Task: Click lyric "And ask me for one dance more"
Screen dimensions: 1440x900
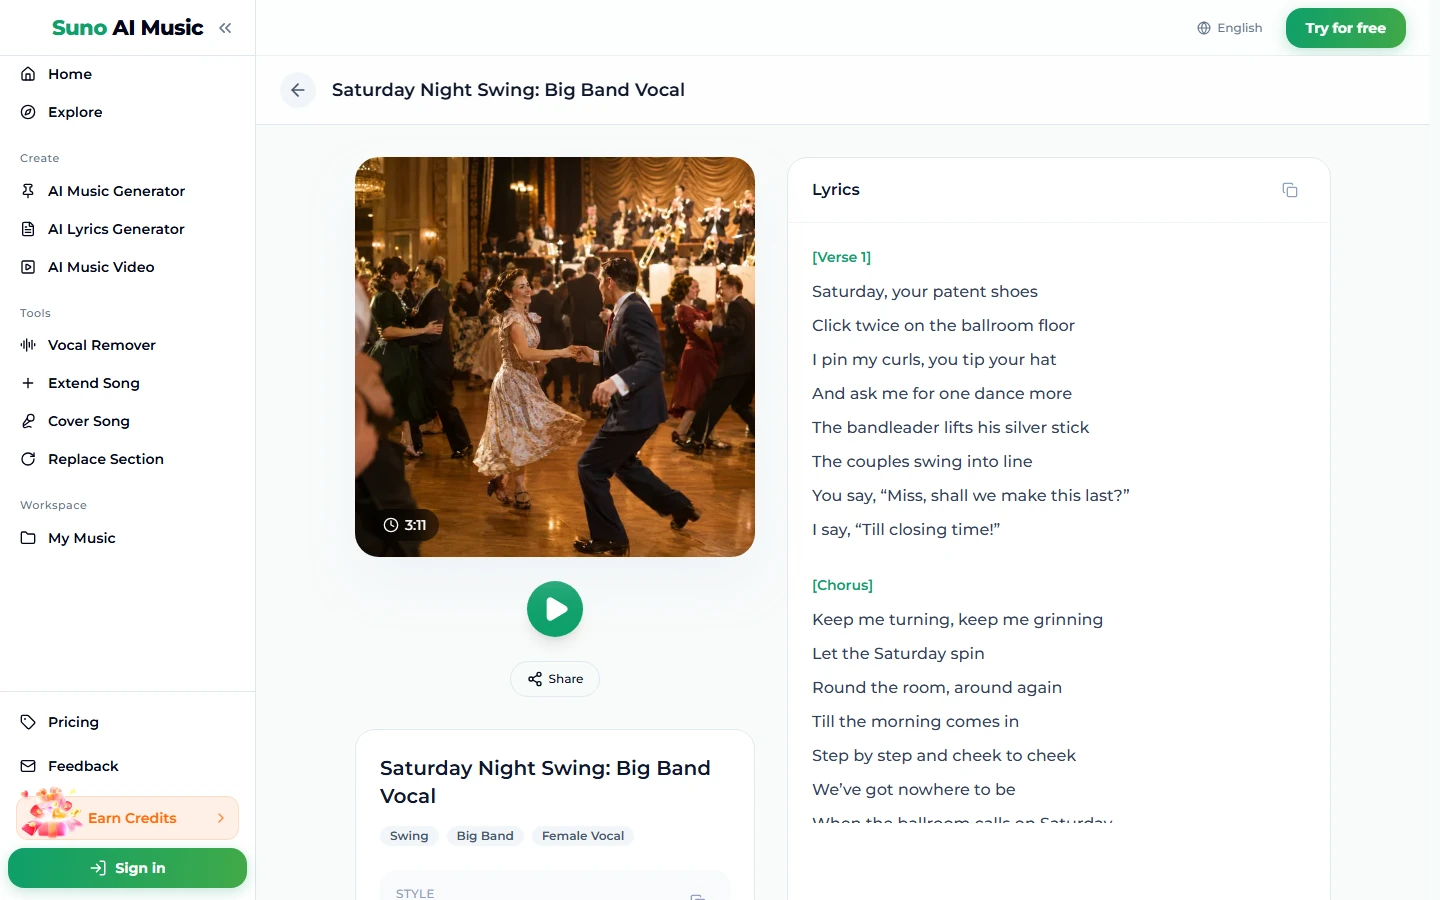Action: point(942,393)
